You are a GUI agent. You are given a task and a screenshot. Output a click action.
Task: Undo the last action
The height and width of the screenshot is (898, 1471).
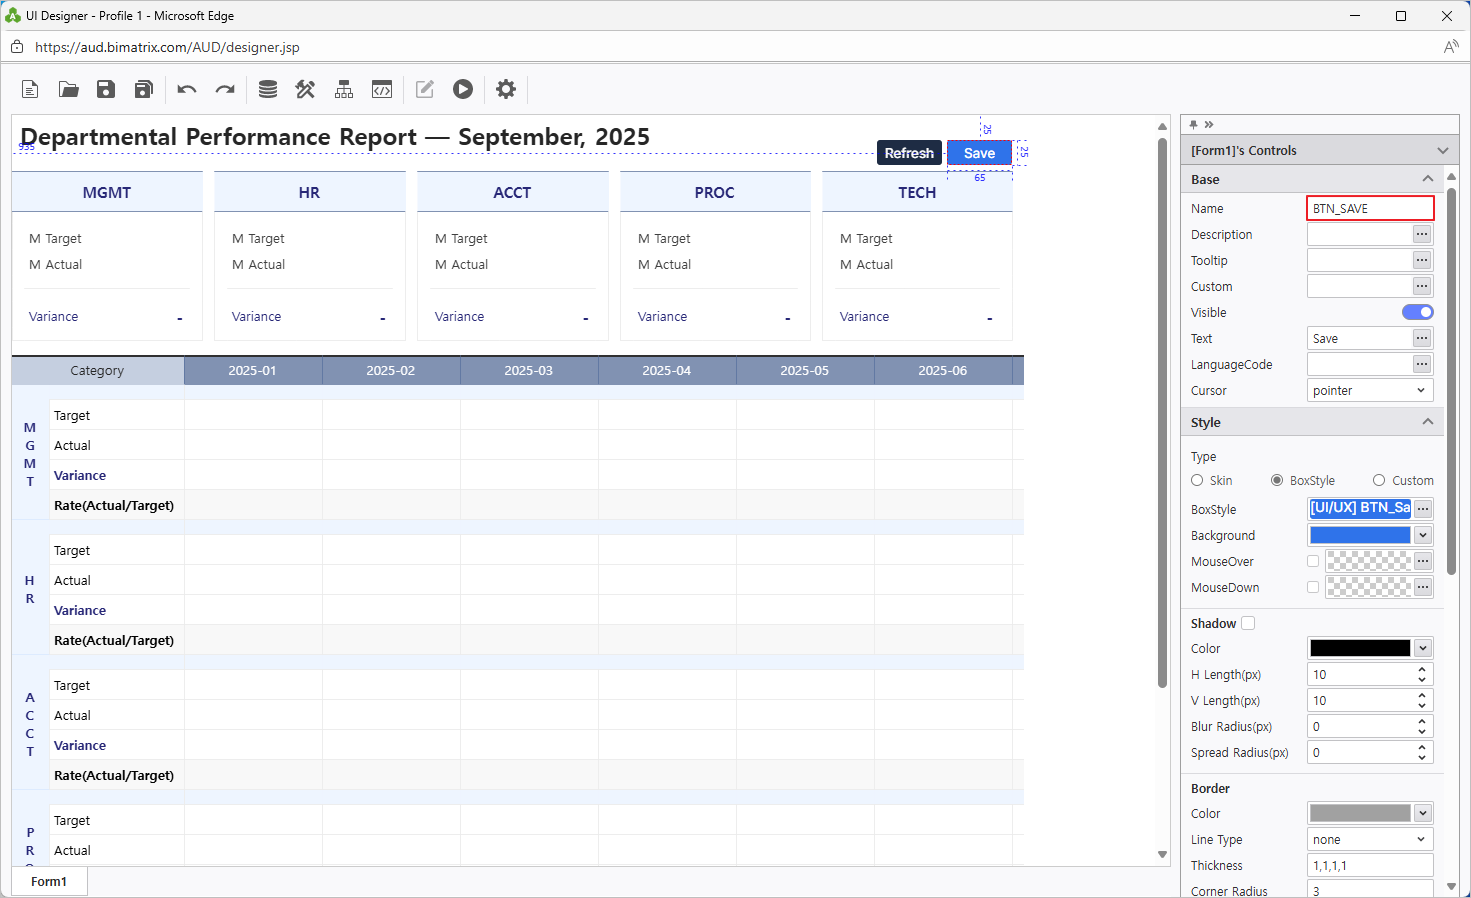point(187,90)
